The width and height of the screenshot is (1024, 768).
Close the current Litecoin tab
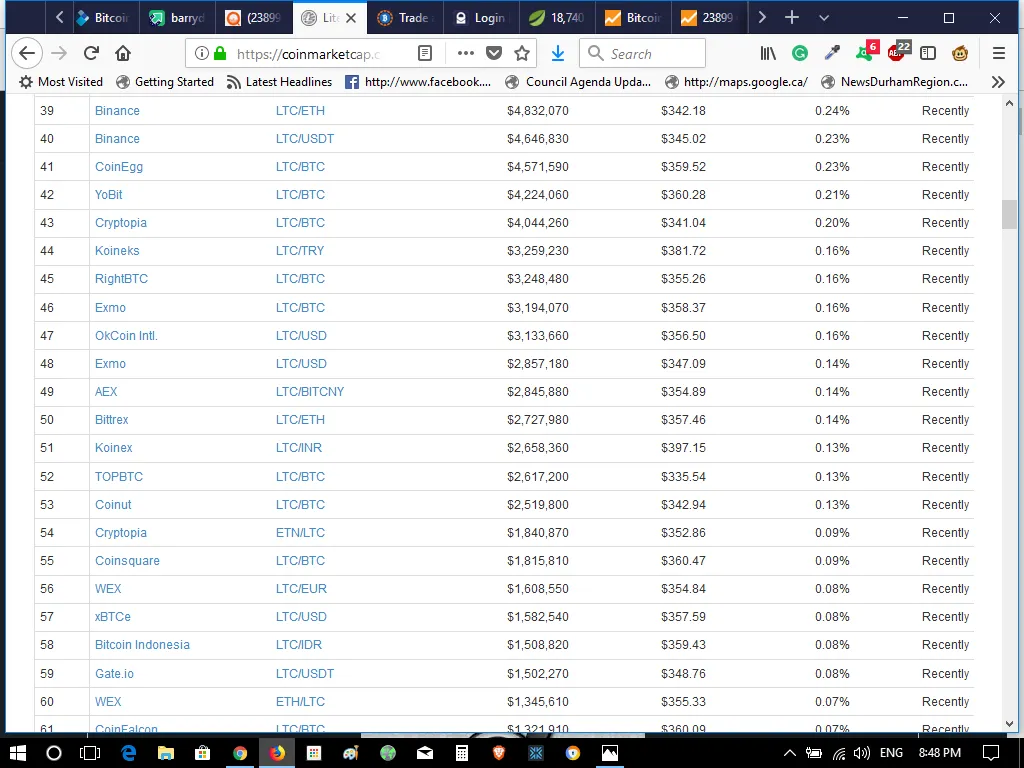351,18
